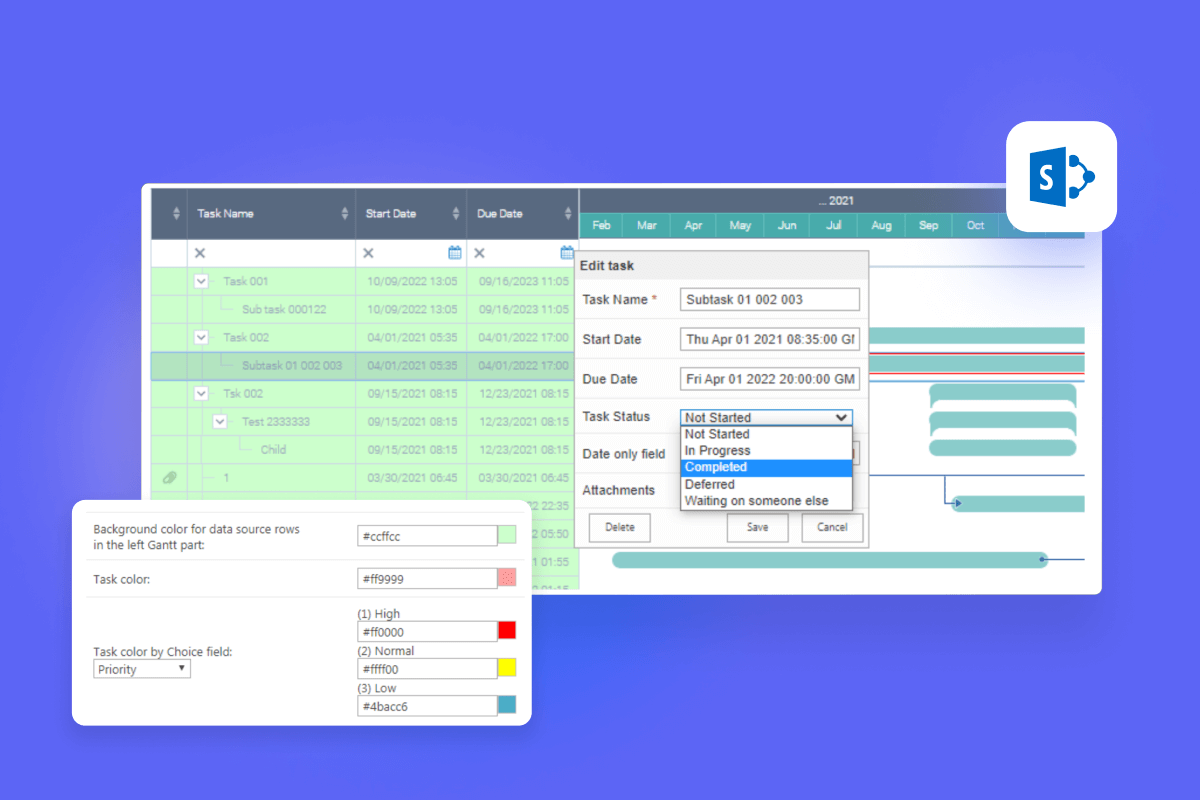Click the attachment paperclip icon on row 1

(169, 478)
